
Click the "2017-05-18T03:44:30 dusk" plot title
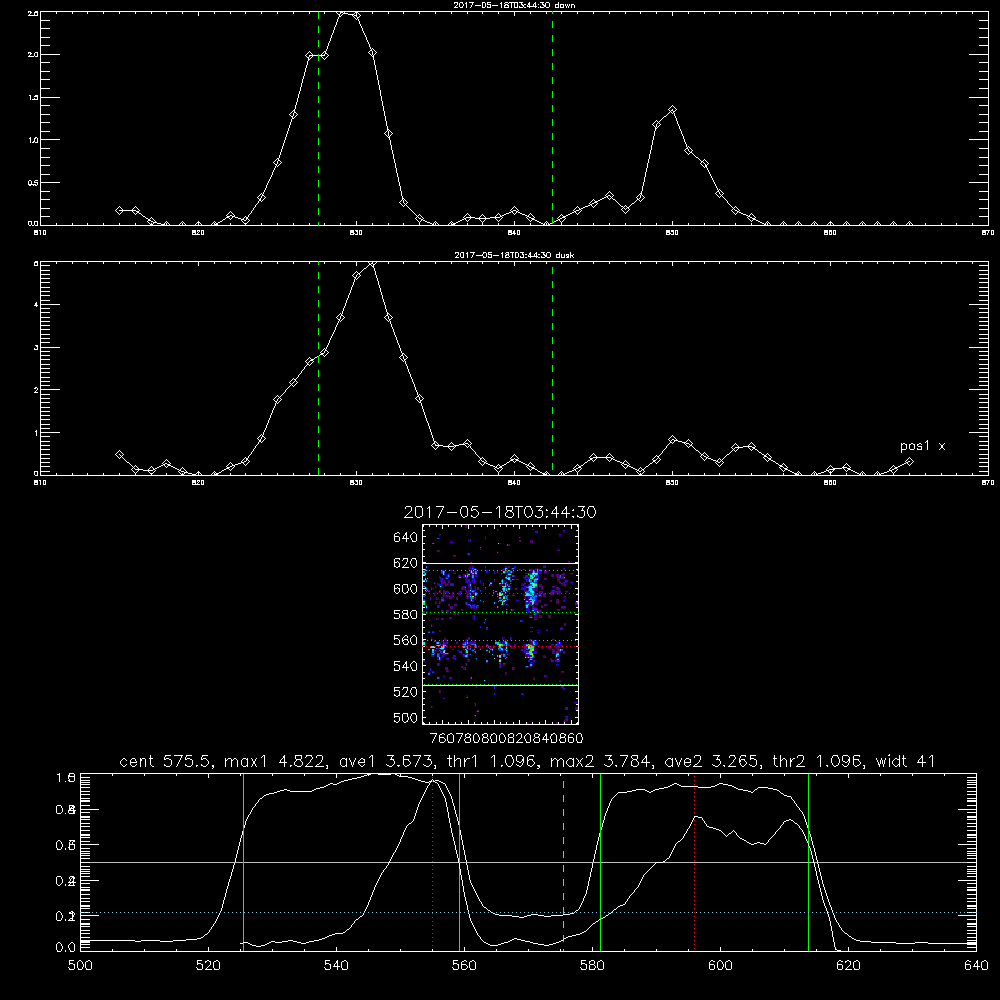pos(514,255)
